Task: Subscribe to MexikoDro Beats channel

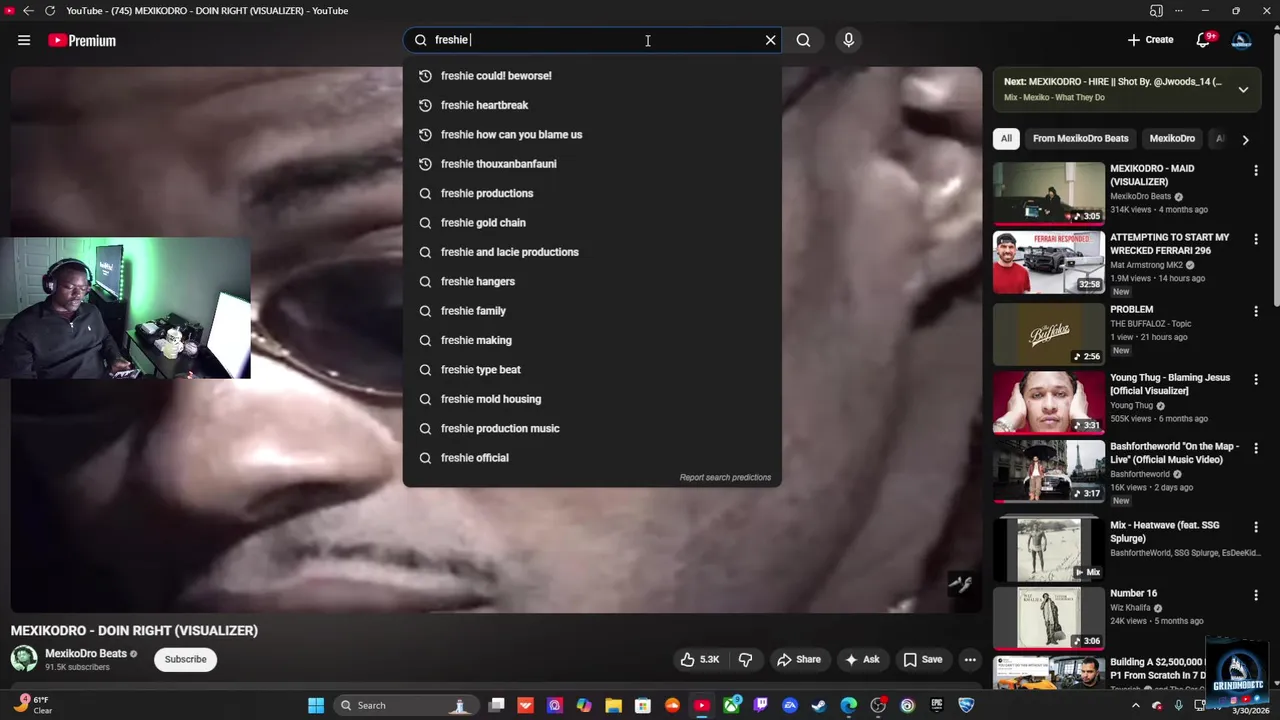Action: (x=185, y=659)
